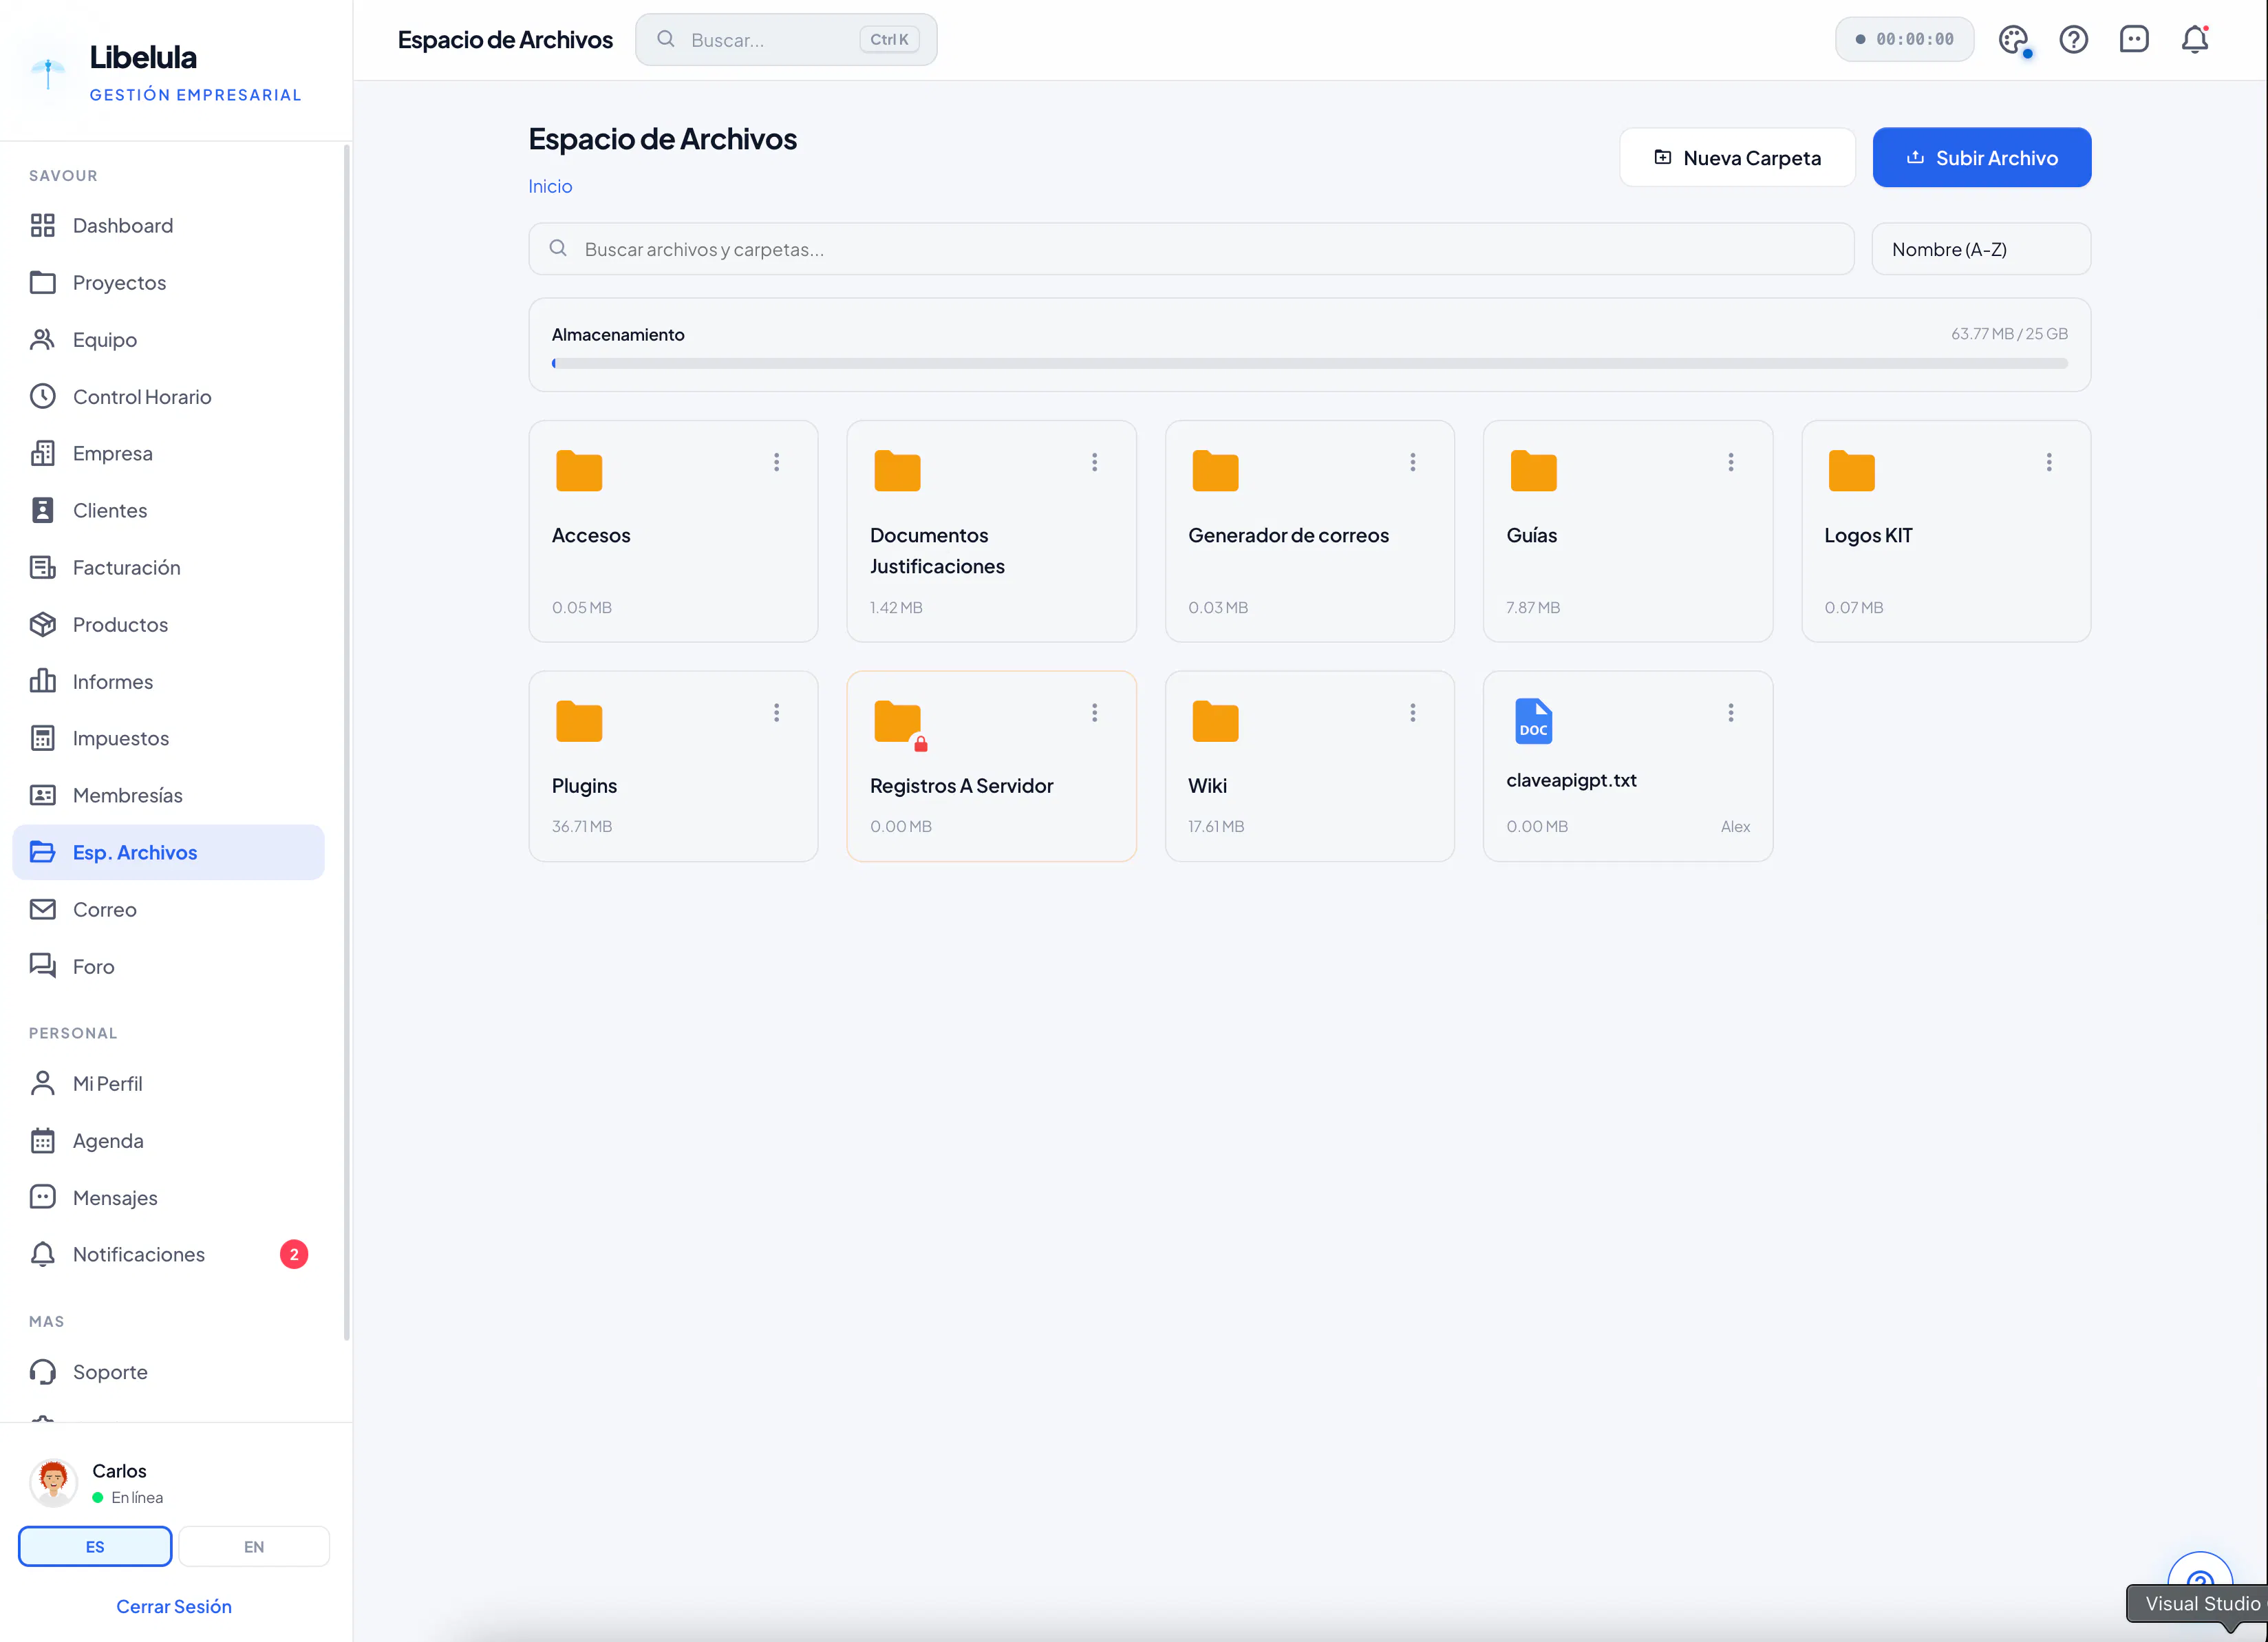Click the Foro speech bubbles icon
The image size is (2268, 1642).
[x=42, y=966]
